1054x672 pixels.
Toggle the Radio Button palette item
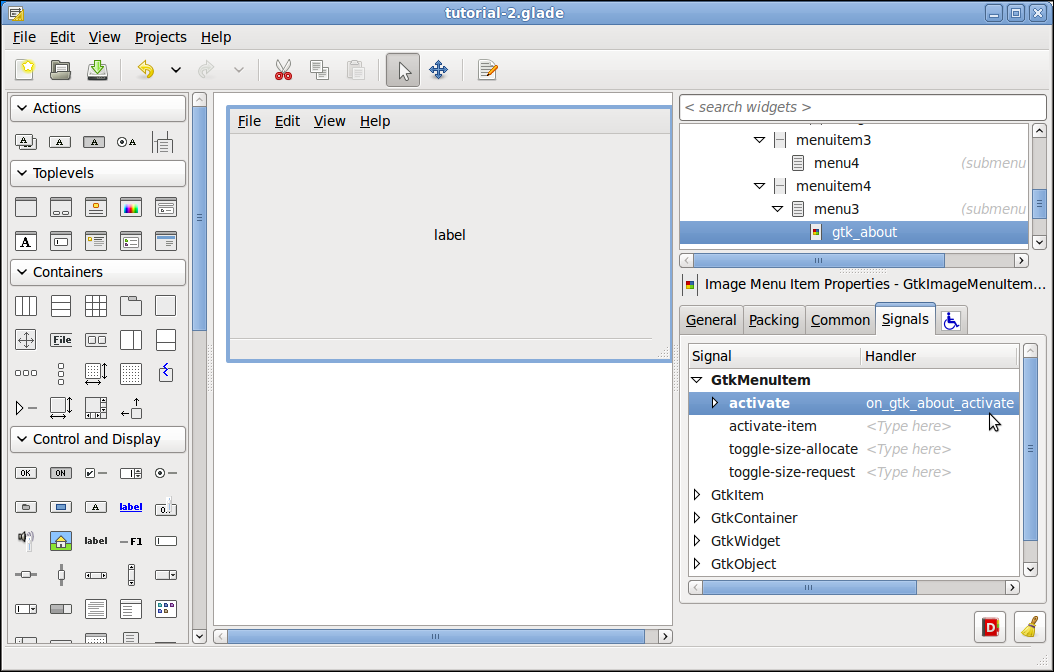tap(166, 473)
